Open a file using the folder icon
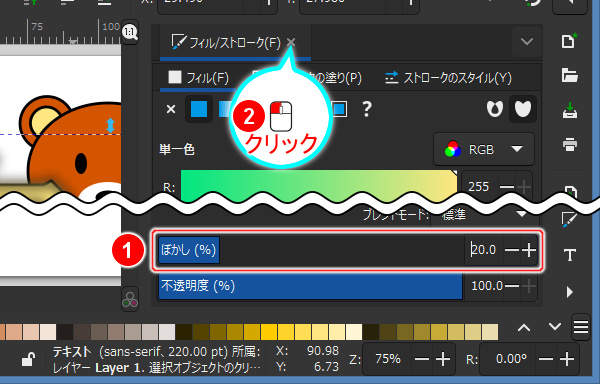600x384 pixels. [569, 75]
